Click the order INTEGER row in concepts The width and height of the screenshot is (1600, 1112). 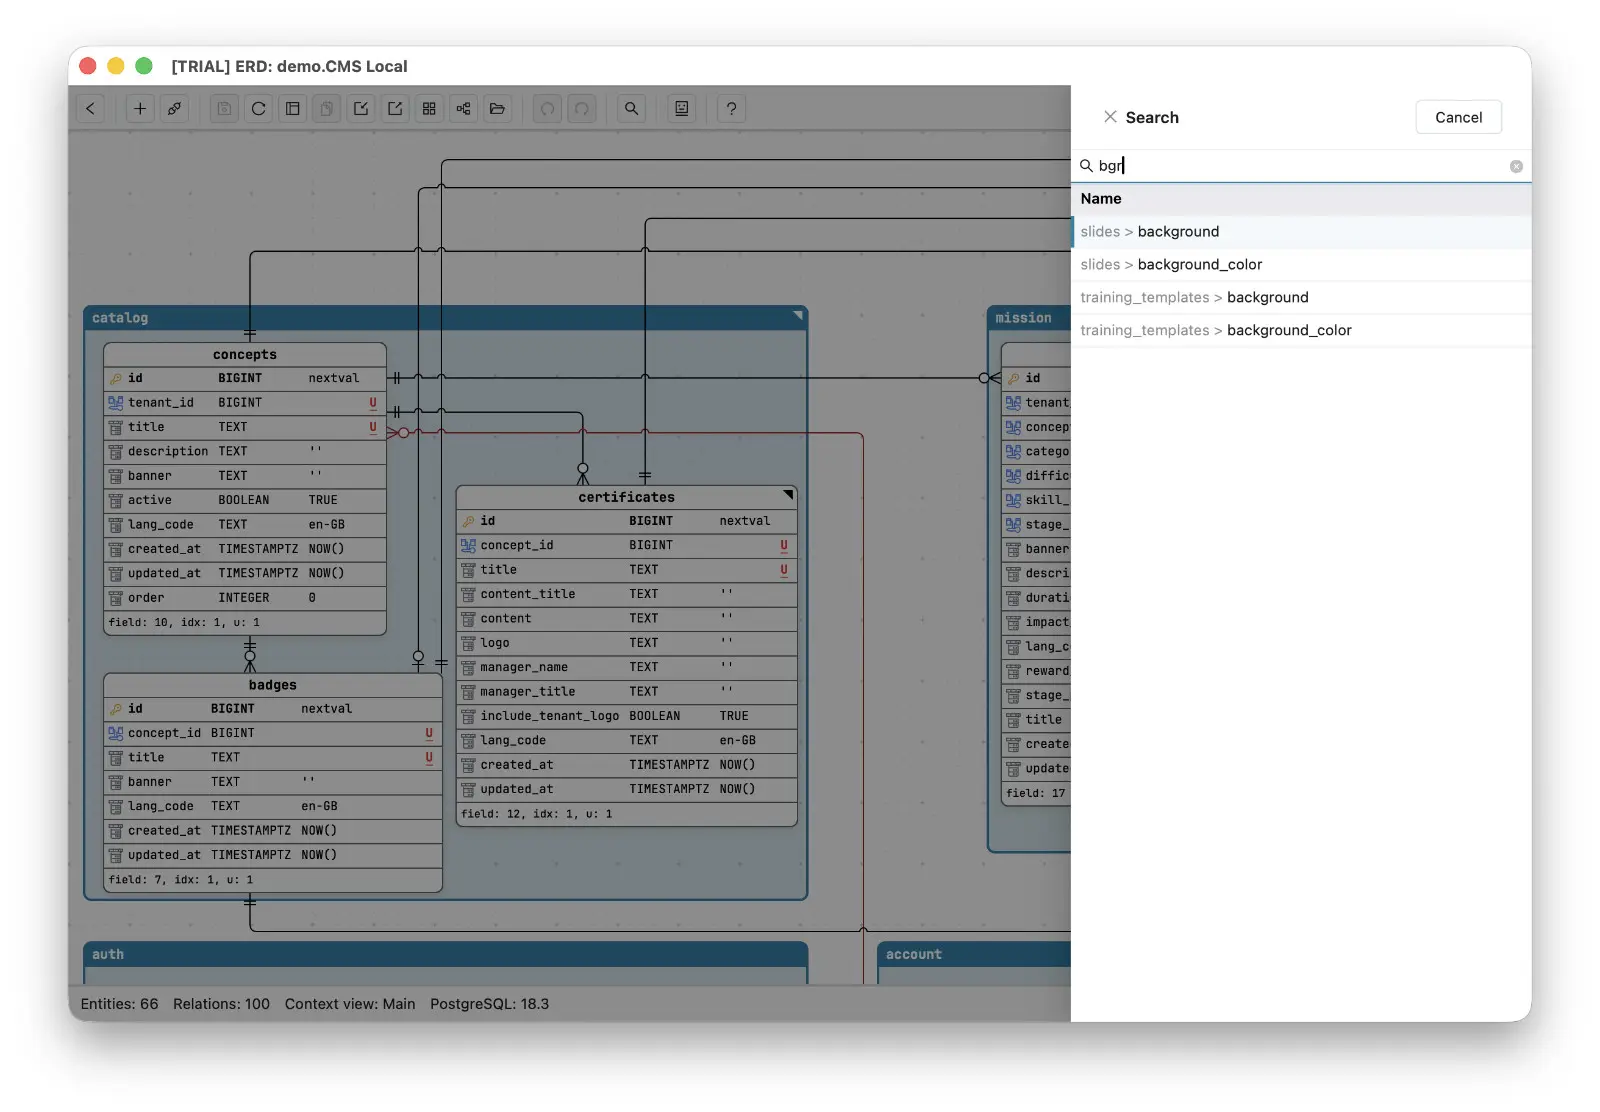(x=245, y=598)
